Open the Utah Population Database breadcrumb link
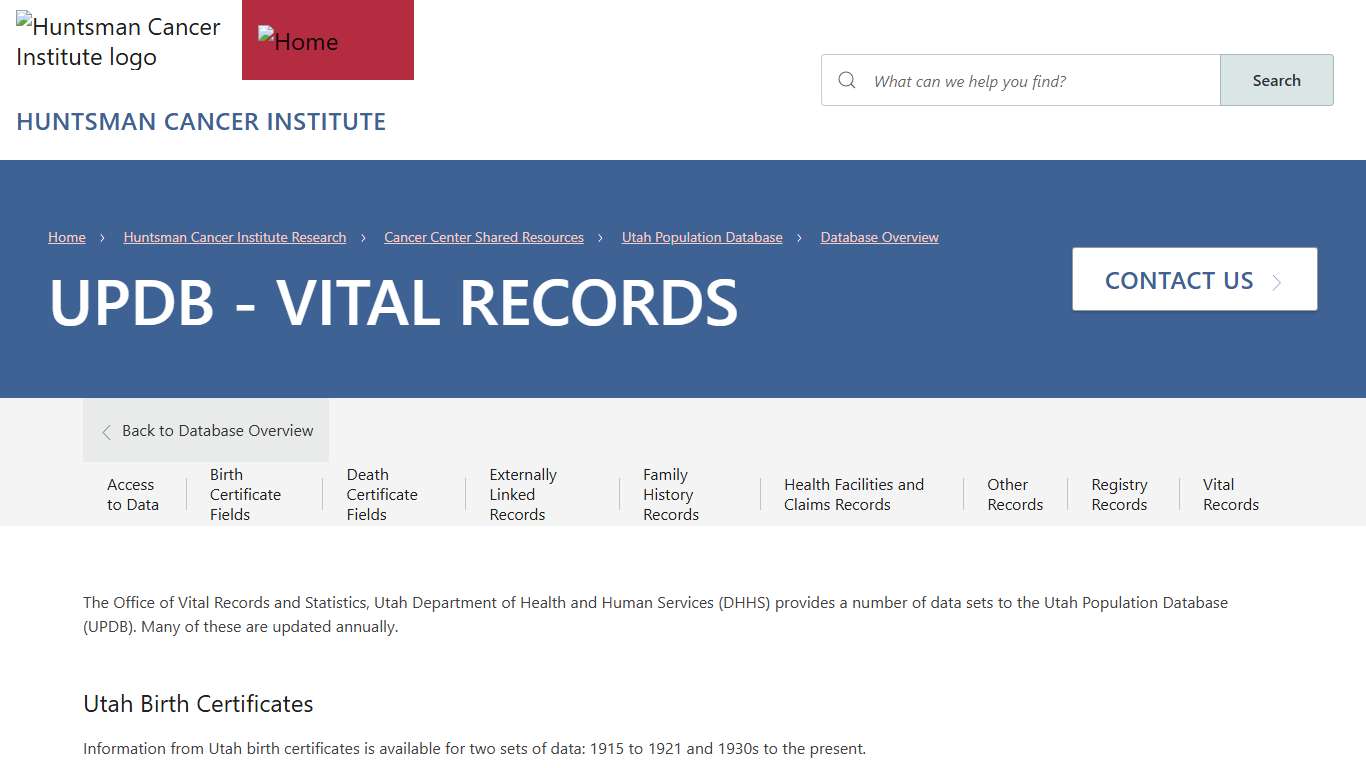 pos(702,237)
